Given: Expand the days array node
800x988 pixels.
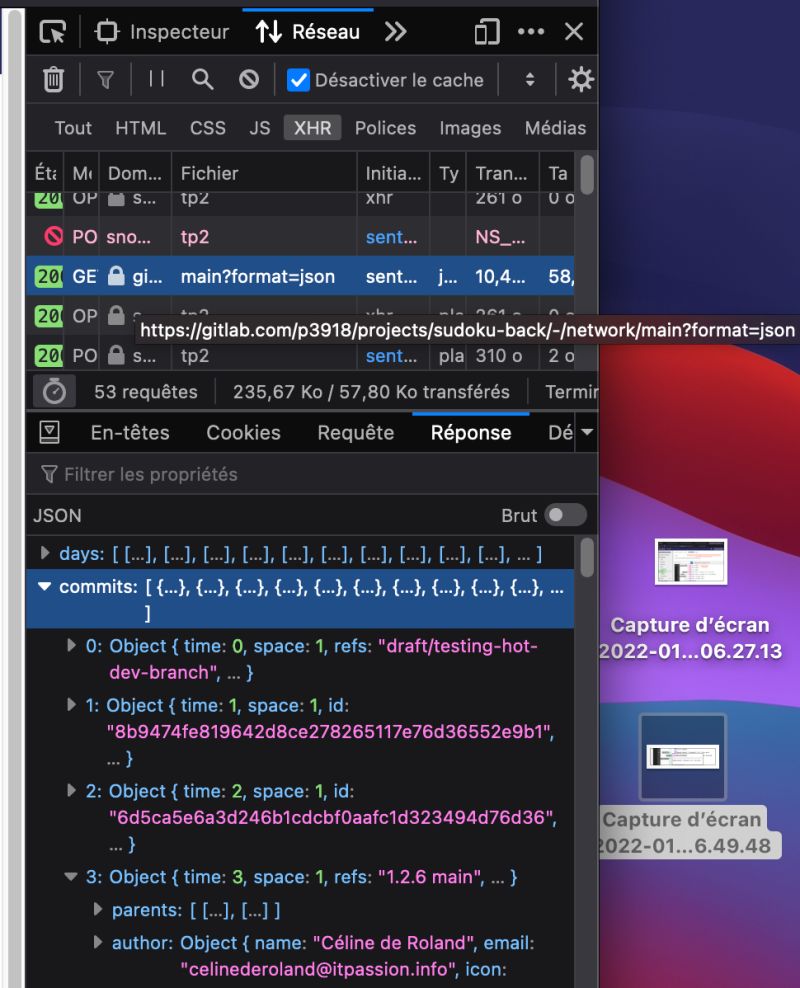Looking at the screenshot, I should pos(44,553).
